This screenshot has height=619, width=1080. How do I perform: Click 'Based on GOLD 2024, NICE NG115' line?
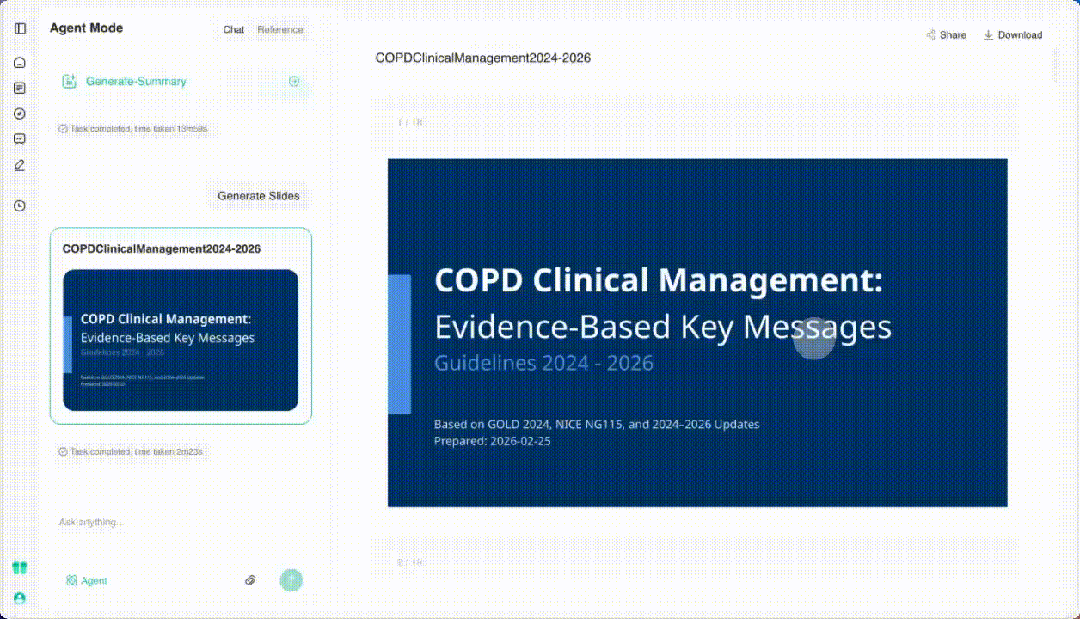596,424
